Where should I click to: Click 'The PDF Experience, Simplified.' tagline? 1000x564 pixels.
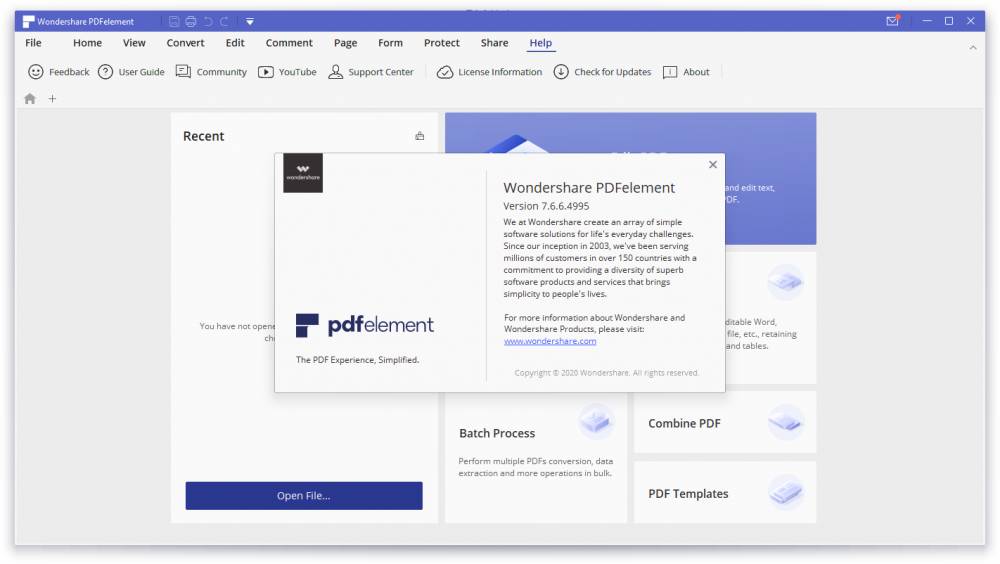click(x=357, y=360)
